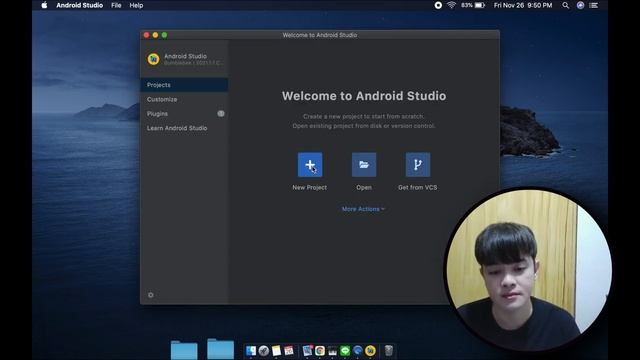Click the window's yellow minimize button
Screen dimensions: 640x360
156,35
